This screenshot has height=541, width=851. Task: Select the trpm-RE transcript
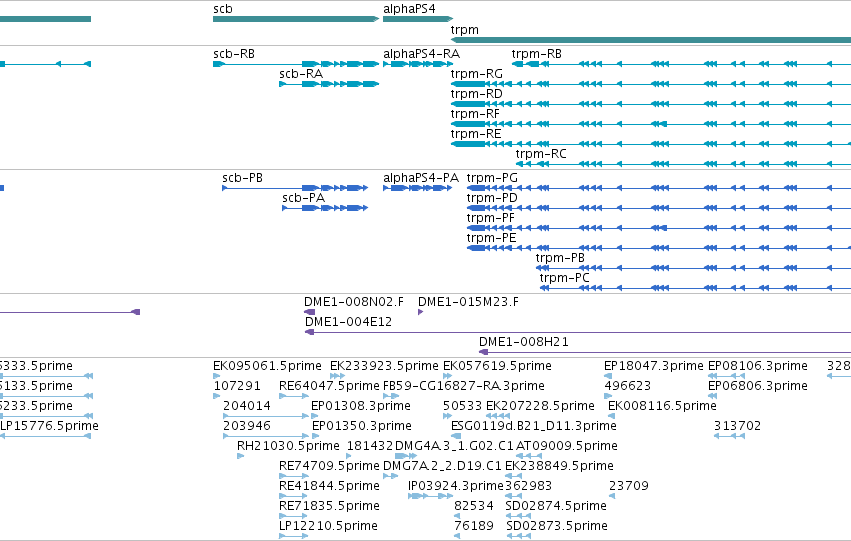(651, 144)
